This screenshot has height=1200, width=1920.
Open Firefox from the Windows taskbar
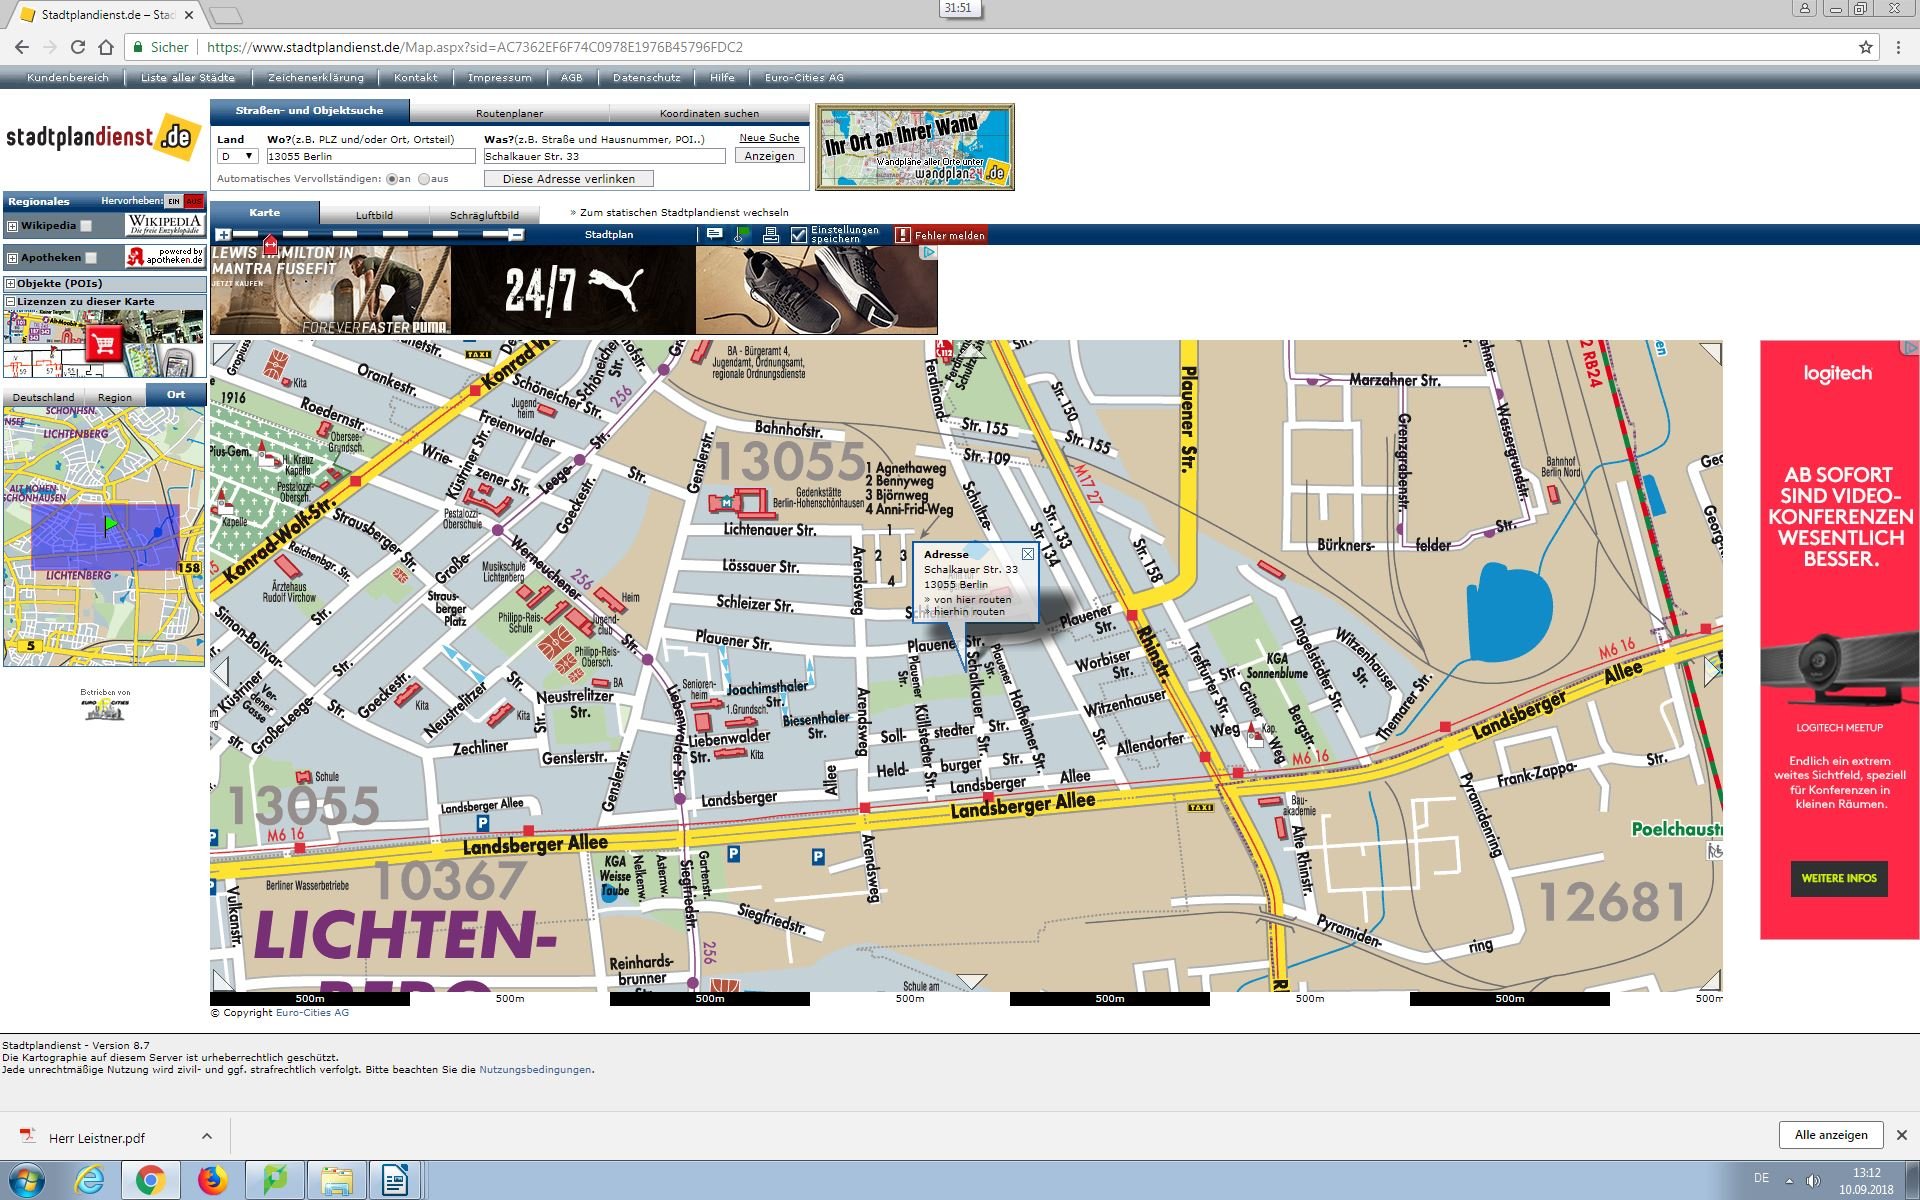(212, 1181)
